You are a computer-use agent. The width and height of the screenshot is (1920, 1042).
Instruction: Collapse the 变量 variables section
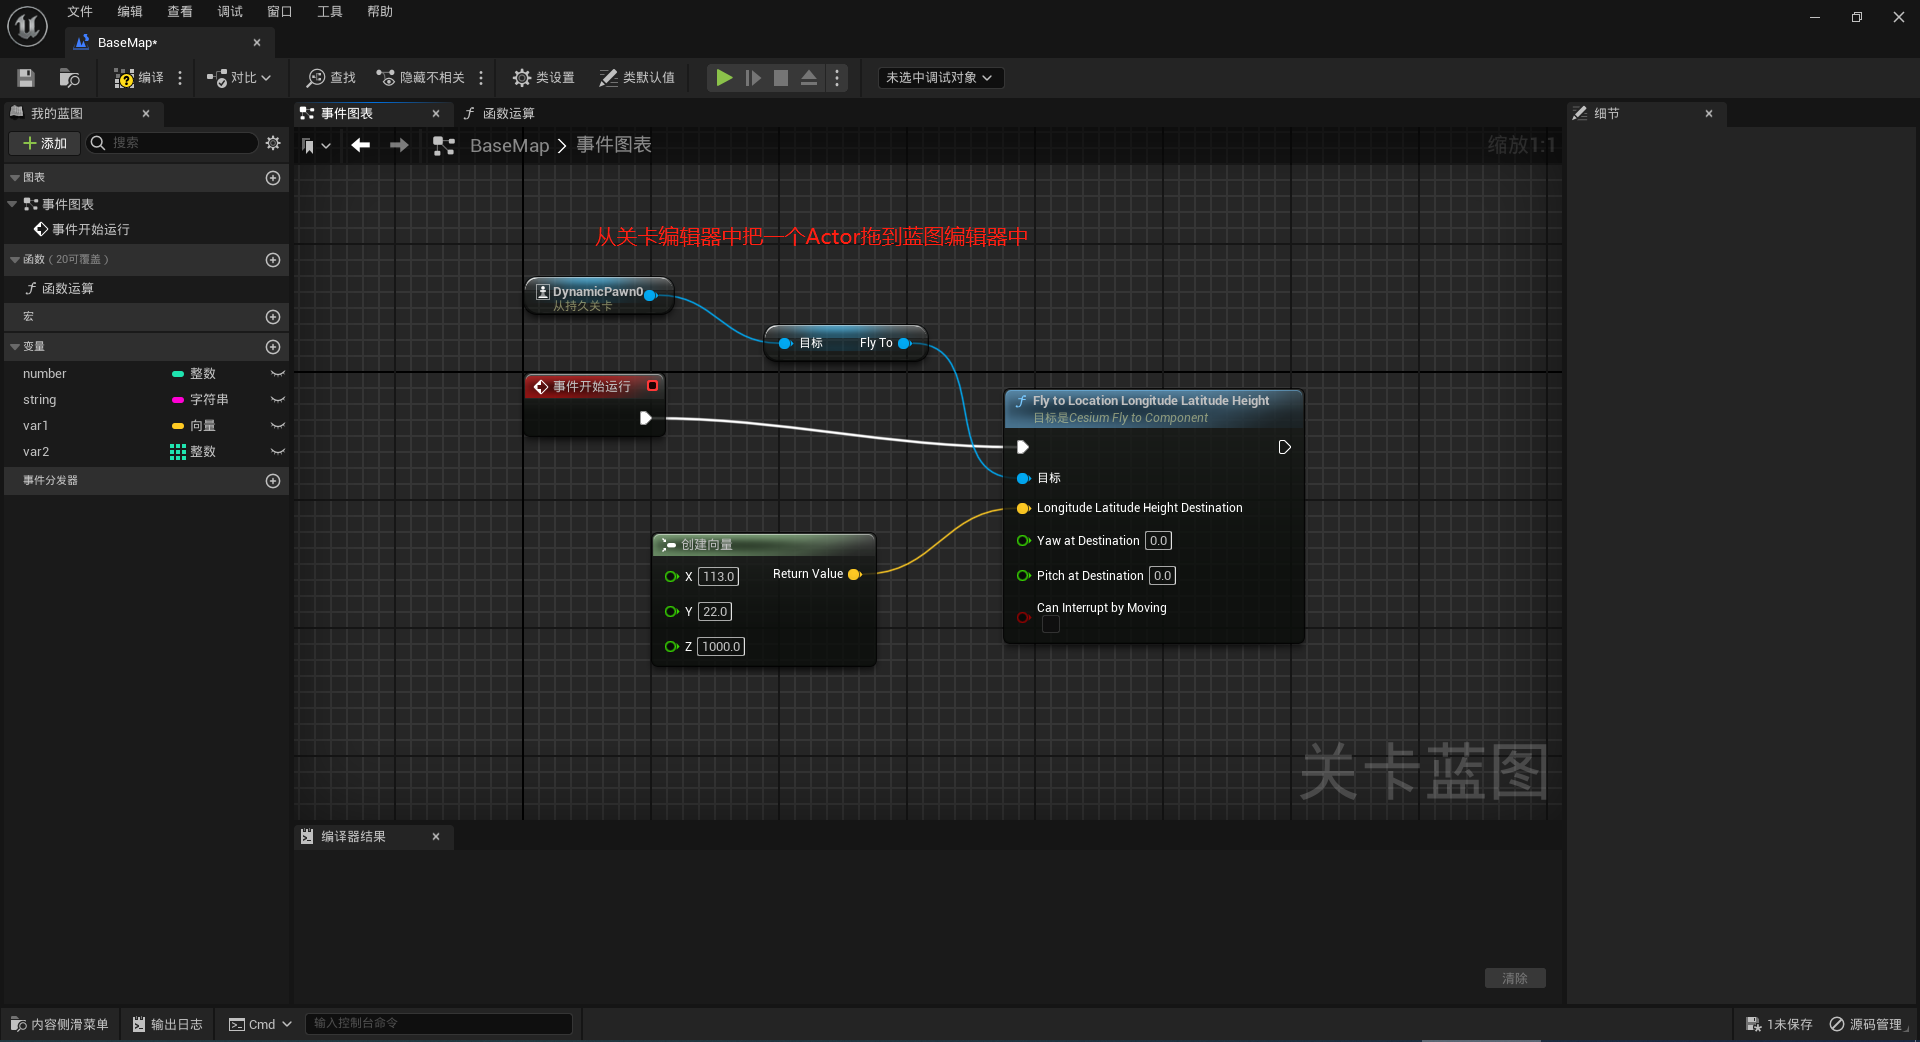click(15, 347)
